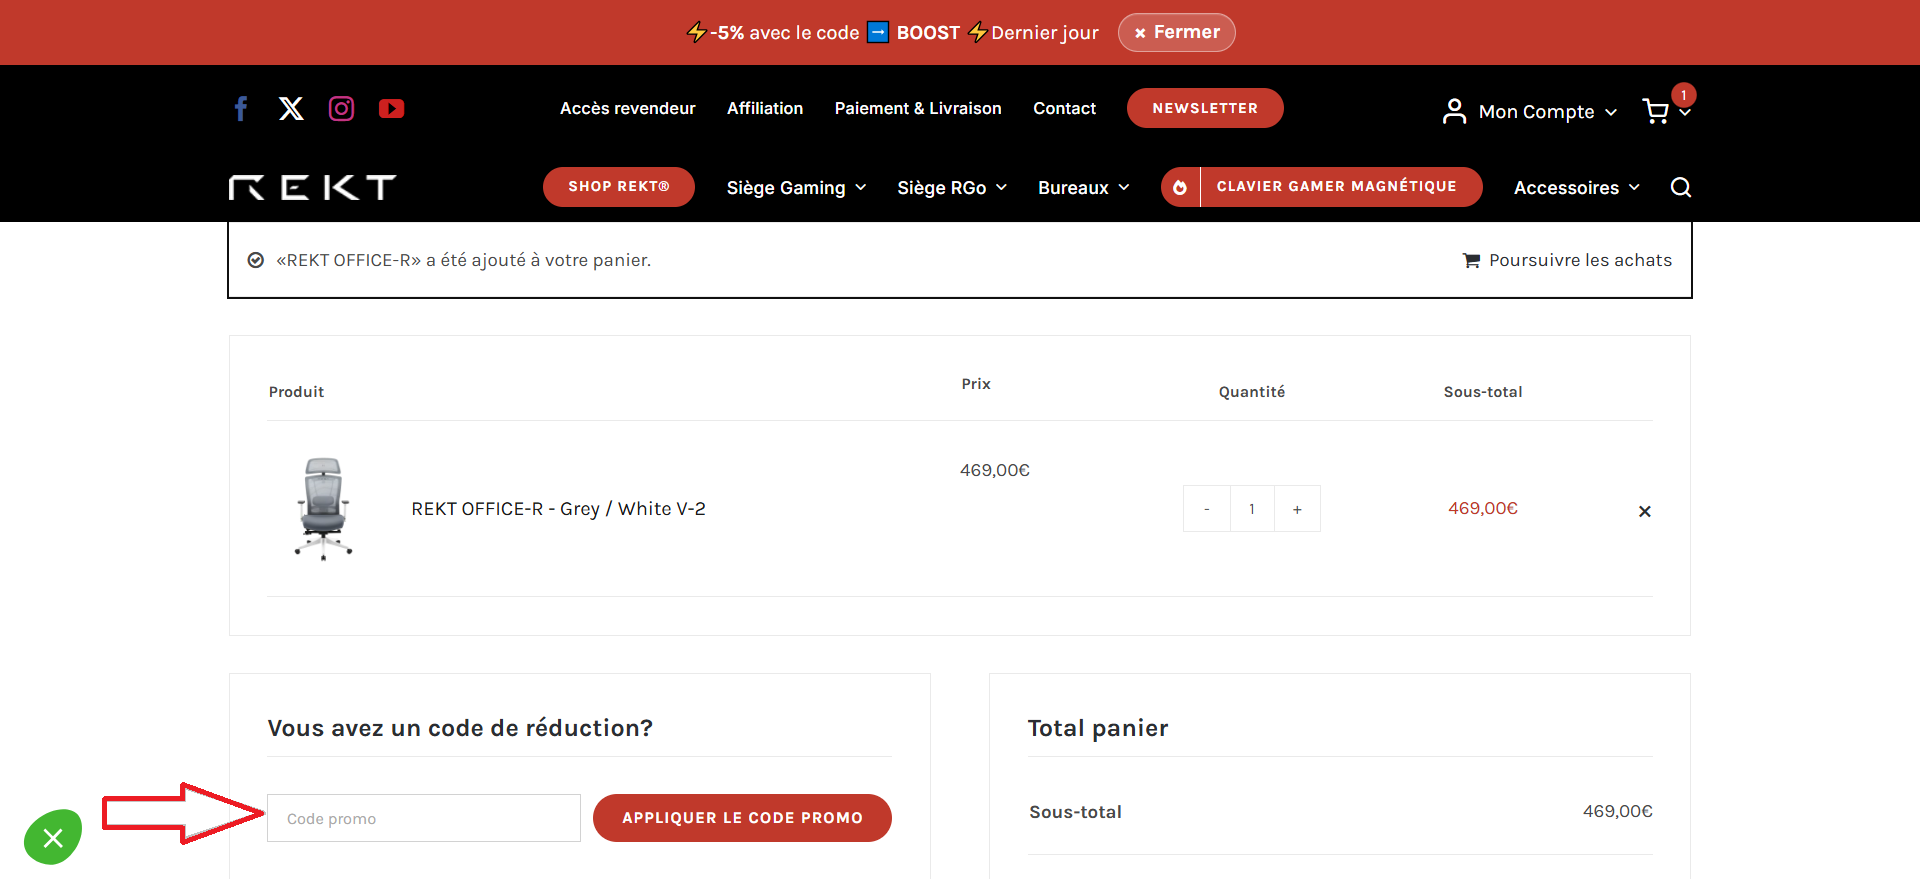The image size is (1920, 879).
Task: Go to Accès revendeur page
Action: pos(628,108)
